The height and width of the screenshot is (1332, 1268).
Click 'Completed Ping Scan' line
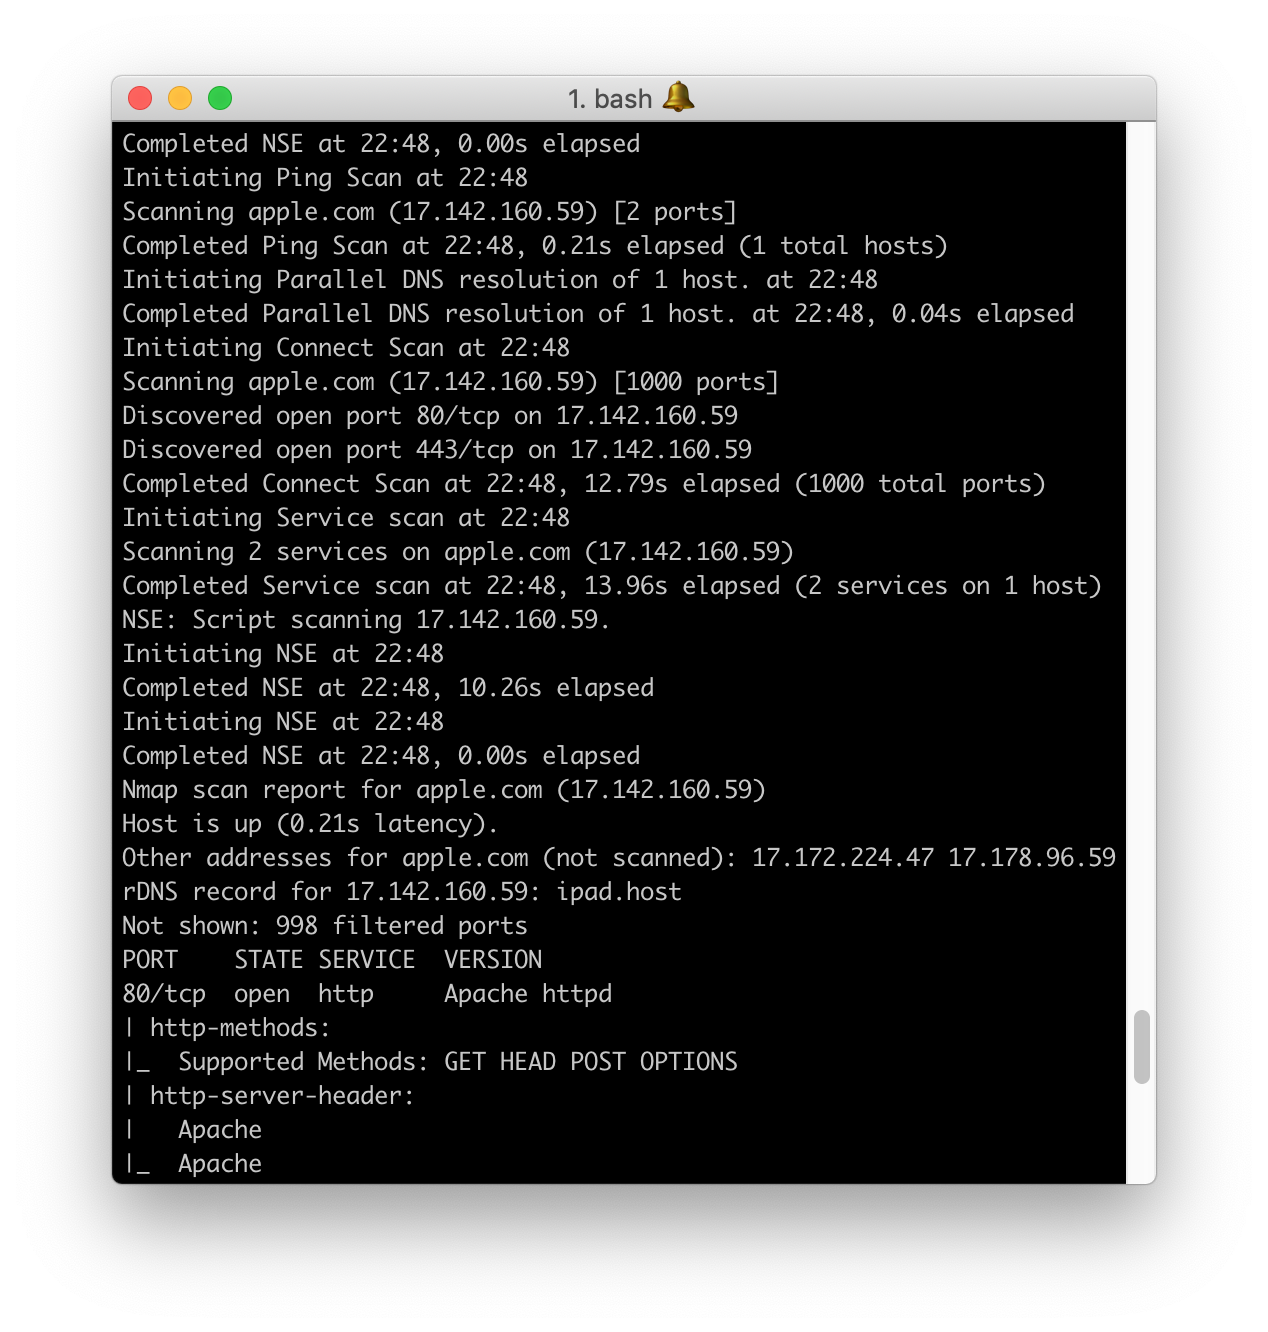point(534,246)
